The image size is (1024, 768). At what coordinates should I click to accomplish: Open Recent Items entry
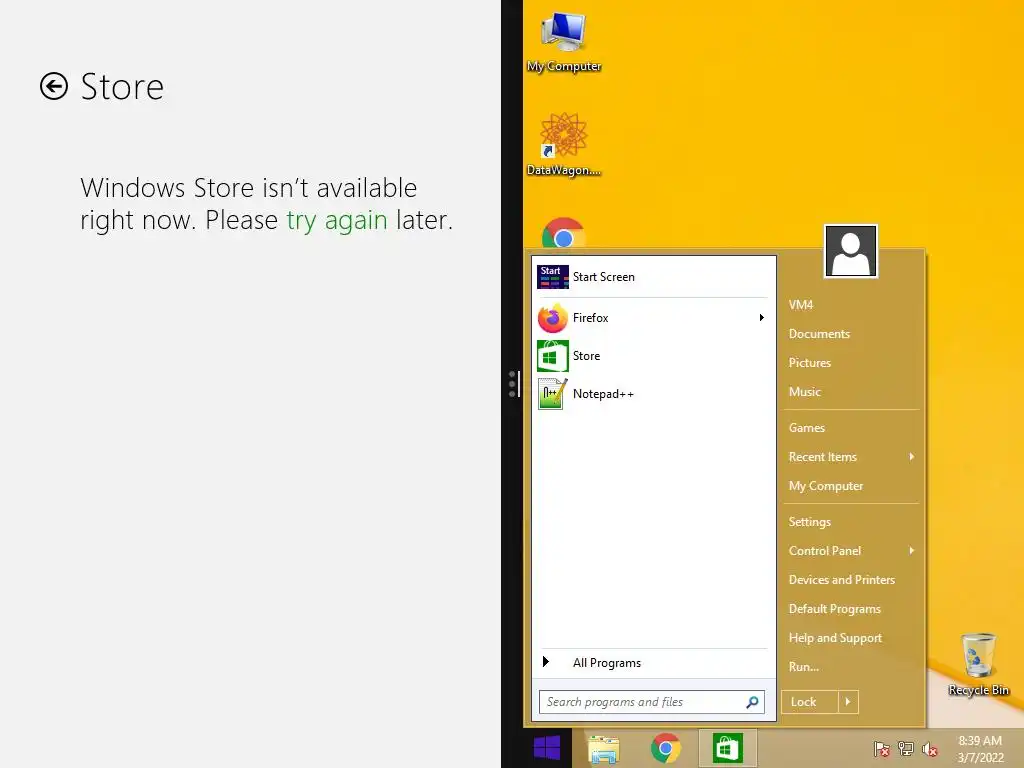pos(851,457)
